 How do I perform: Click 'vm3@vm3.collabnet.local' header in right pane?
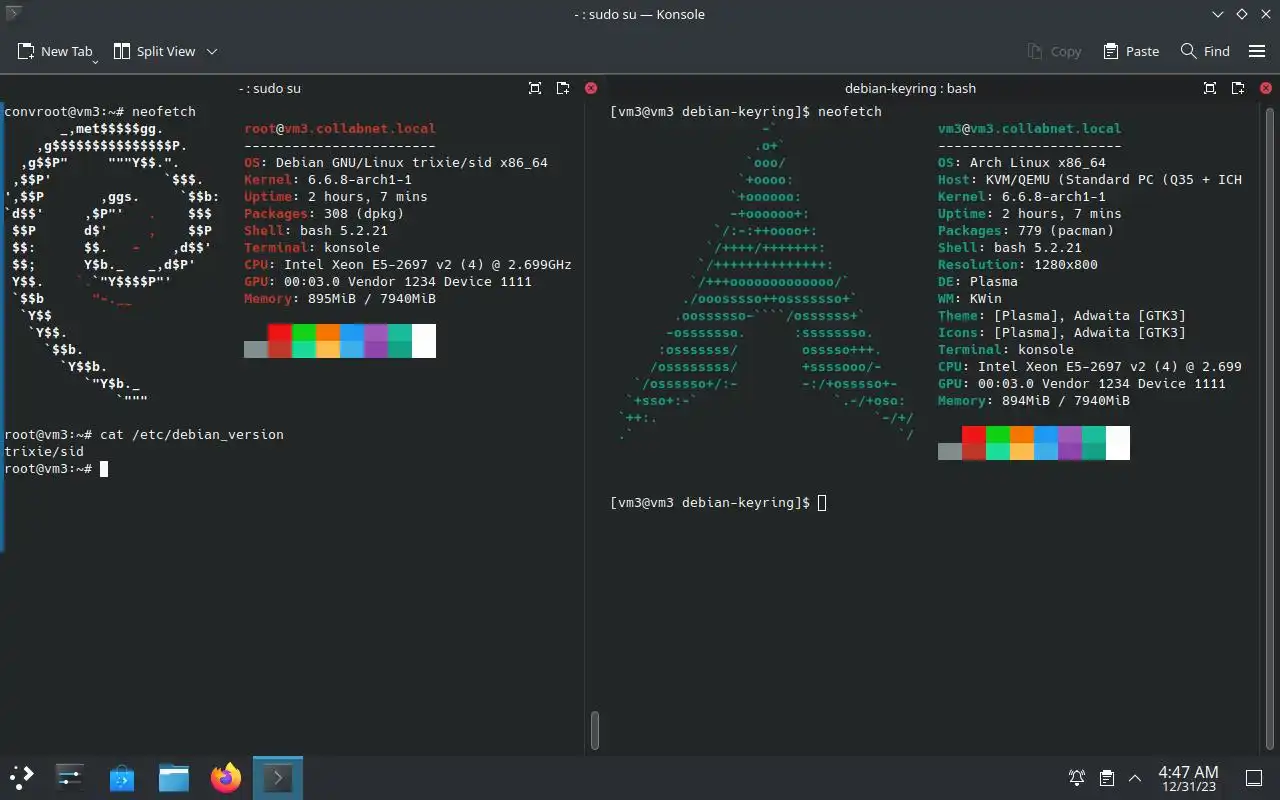(x=1030, y=128)
